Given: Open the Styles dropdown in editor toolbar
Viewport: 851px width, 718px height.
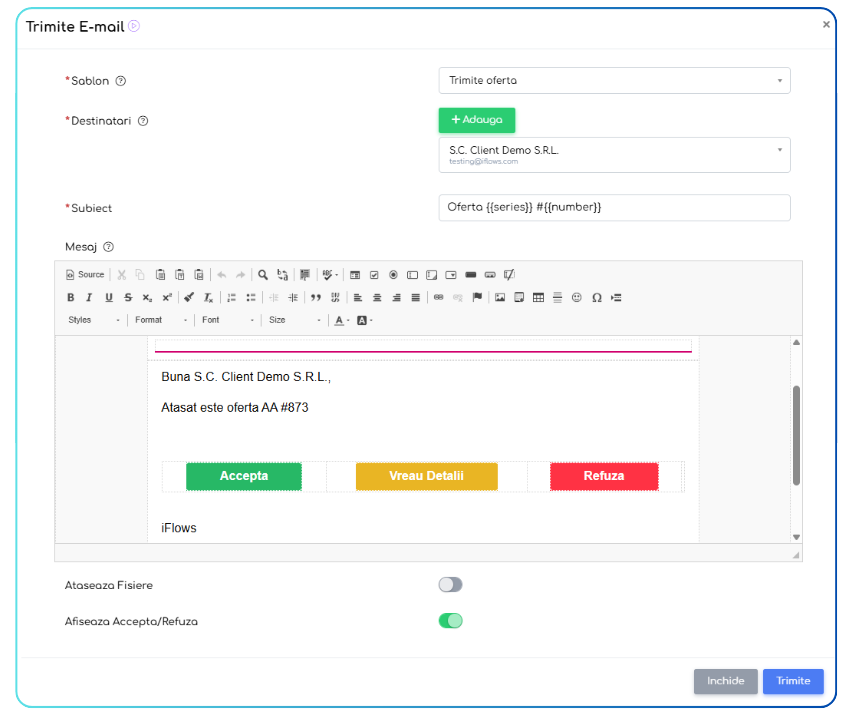Looking at the screenshot, I should [95, 320].
